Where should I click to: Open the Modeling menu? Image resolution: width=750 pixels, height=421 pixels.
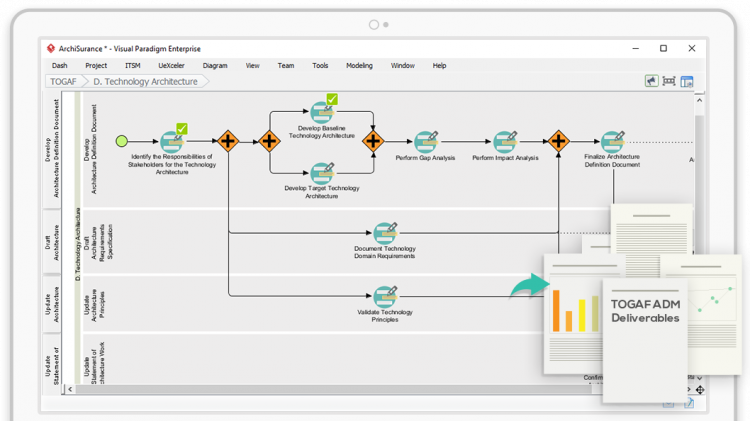[x=359, y=65]
